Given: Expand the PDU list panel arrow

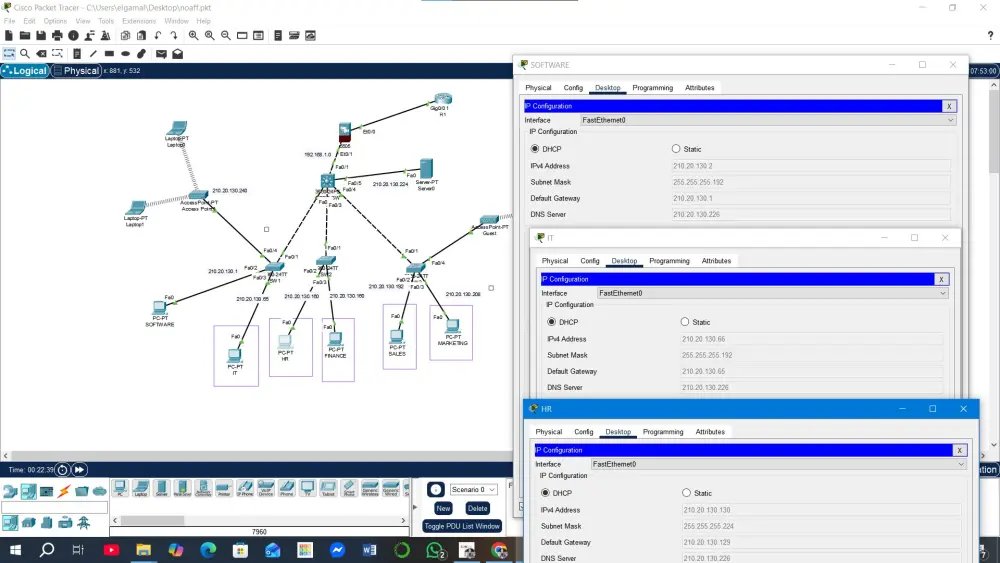Looking at the screenshot, I should pyautogui.click(x=415, y=508).
